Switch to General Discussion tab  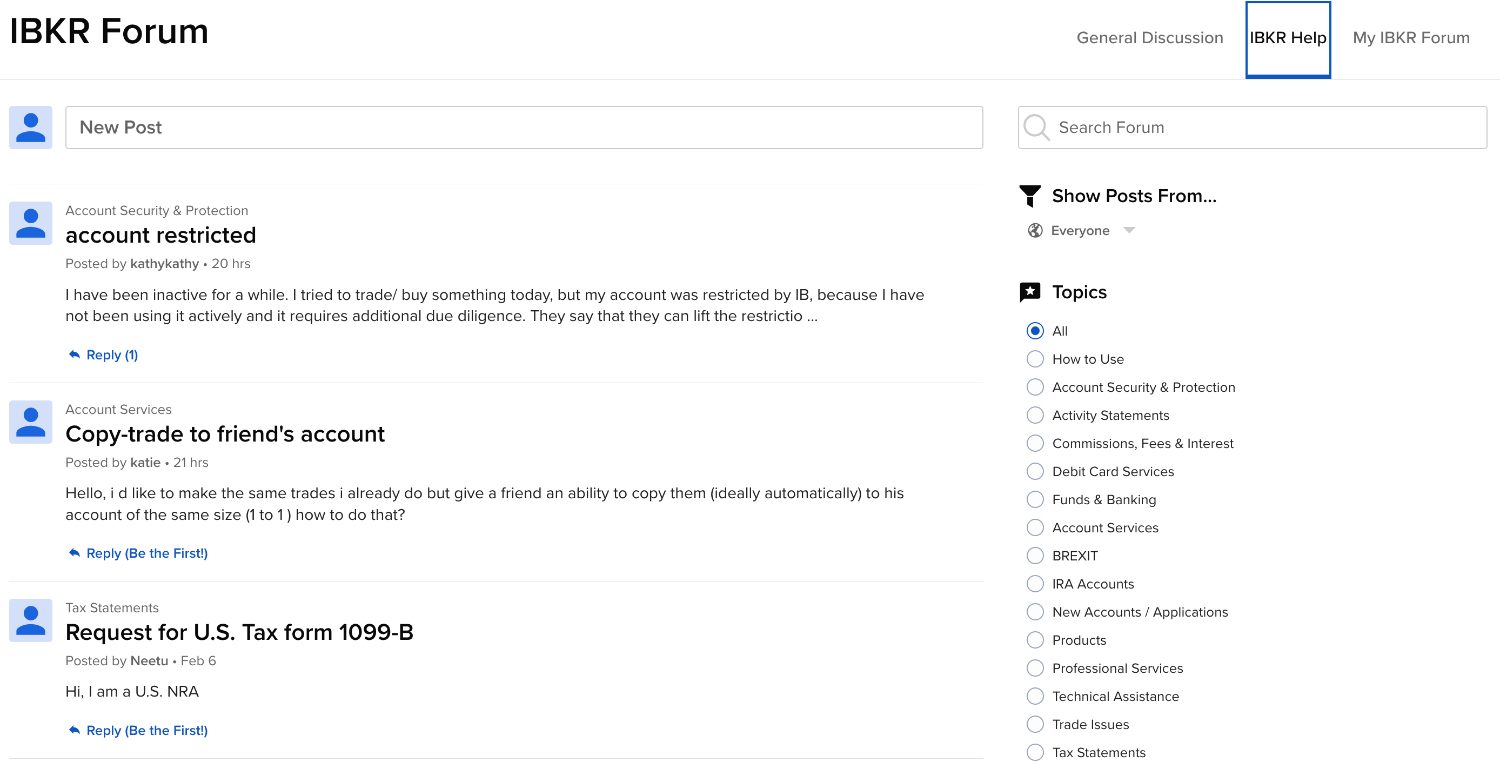pos(1150,38)
